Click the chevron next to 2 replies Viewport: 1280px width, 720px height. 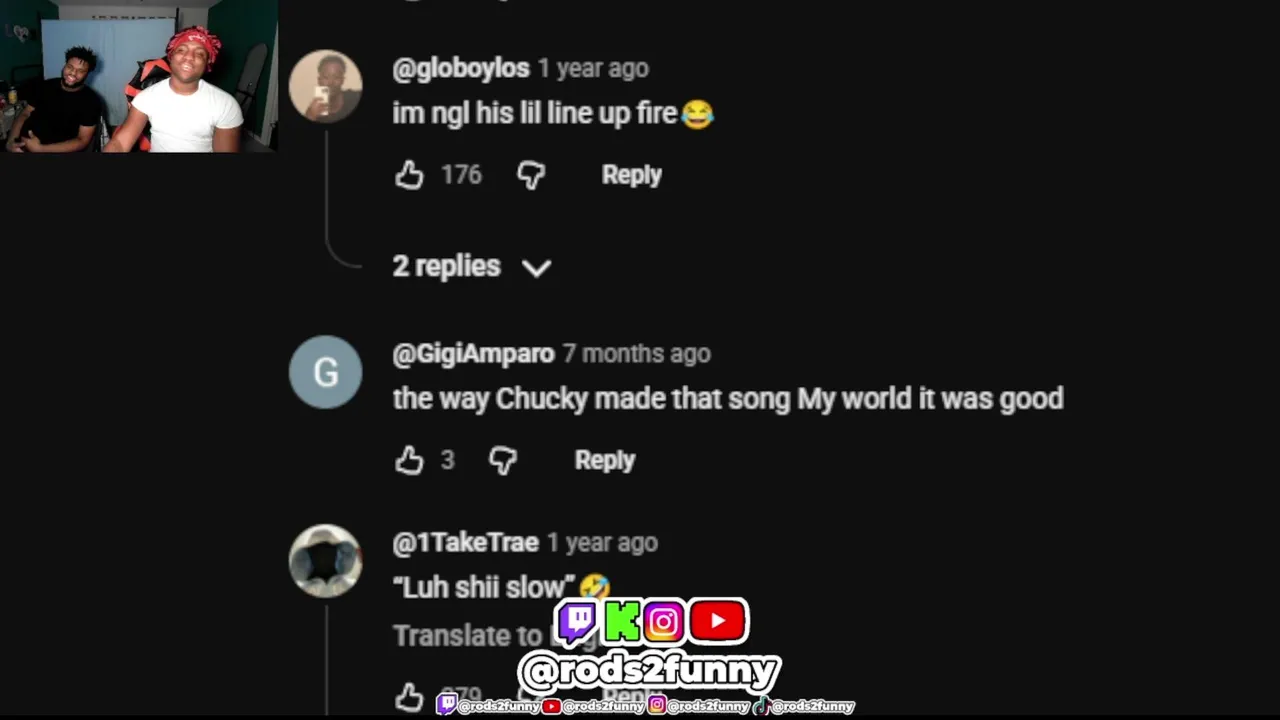(537, 267)
